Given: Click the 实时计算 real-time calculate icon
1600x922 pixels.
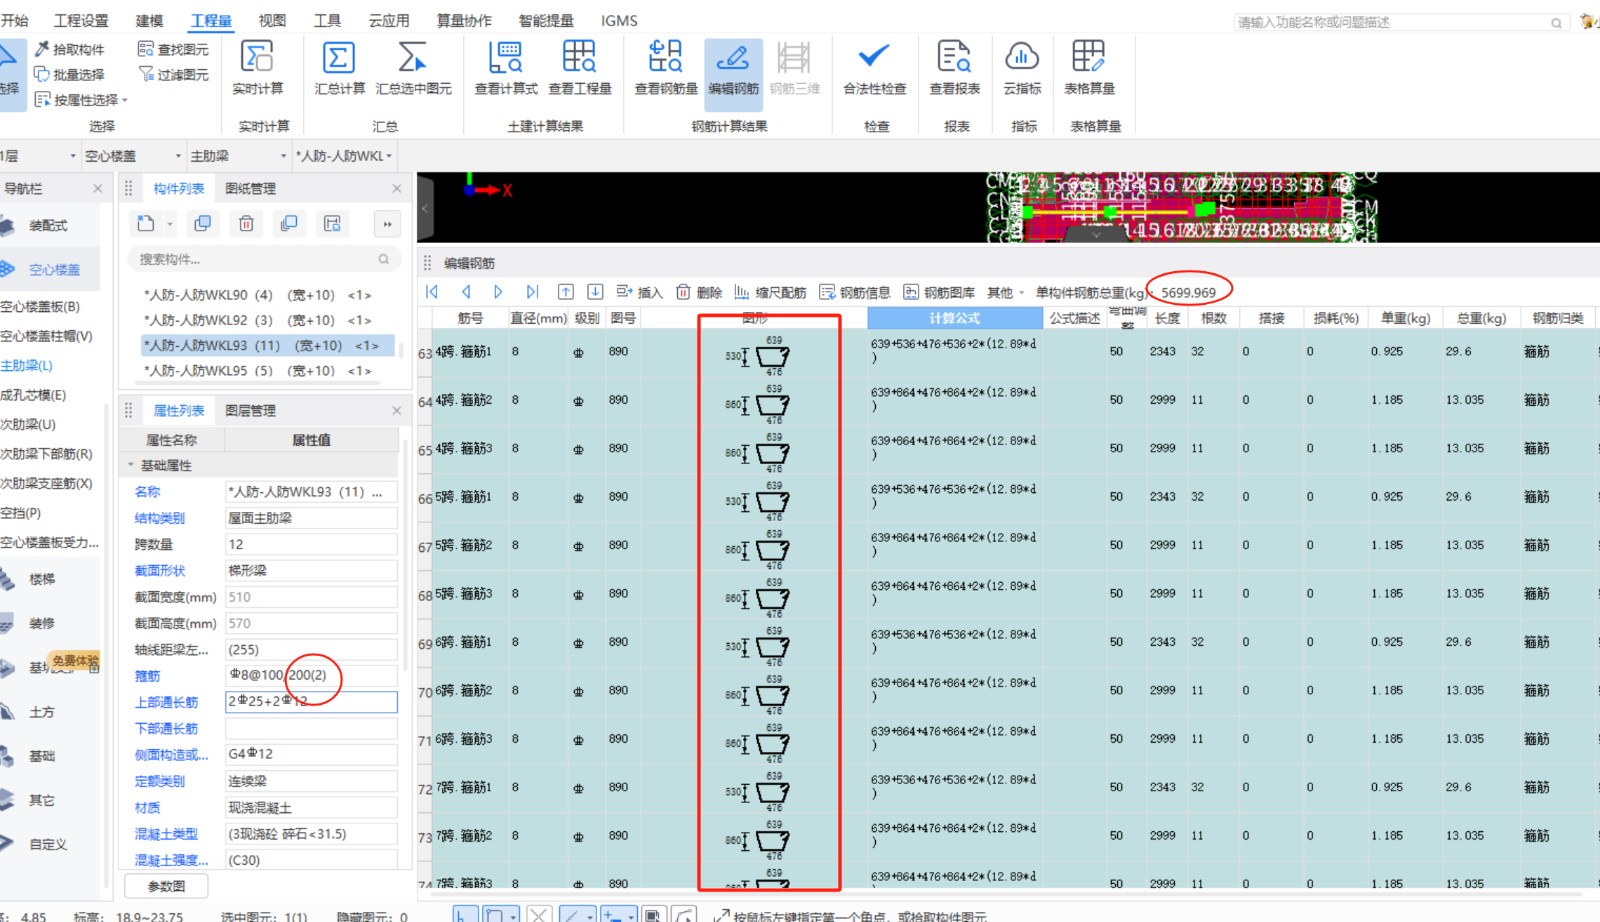Looking at the screenshot, I should (257, 66).
